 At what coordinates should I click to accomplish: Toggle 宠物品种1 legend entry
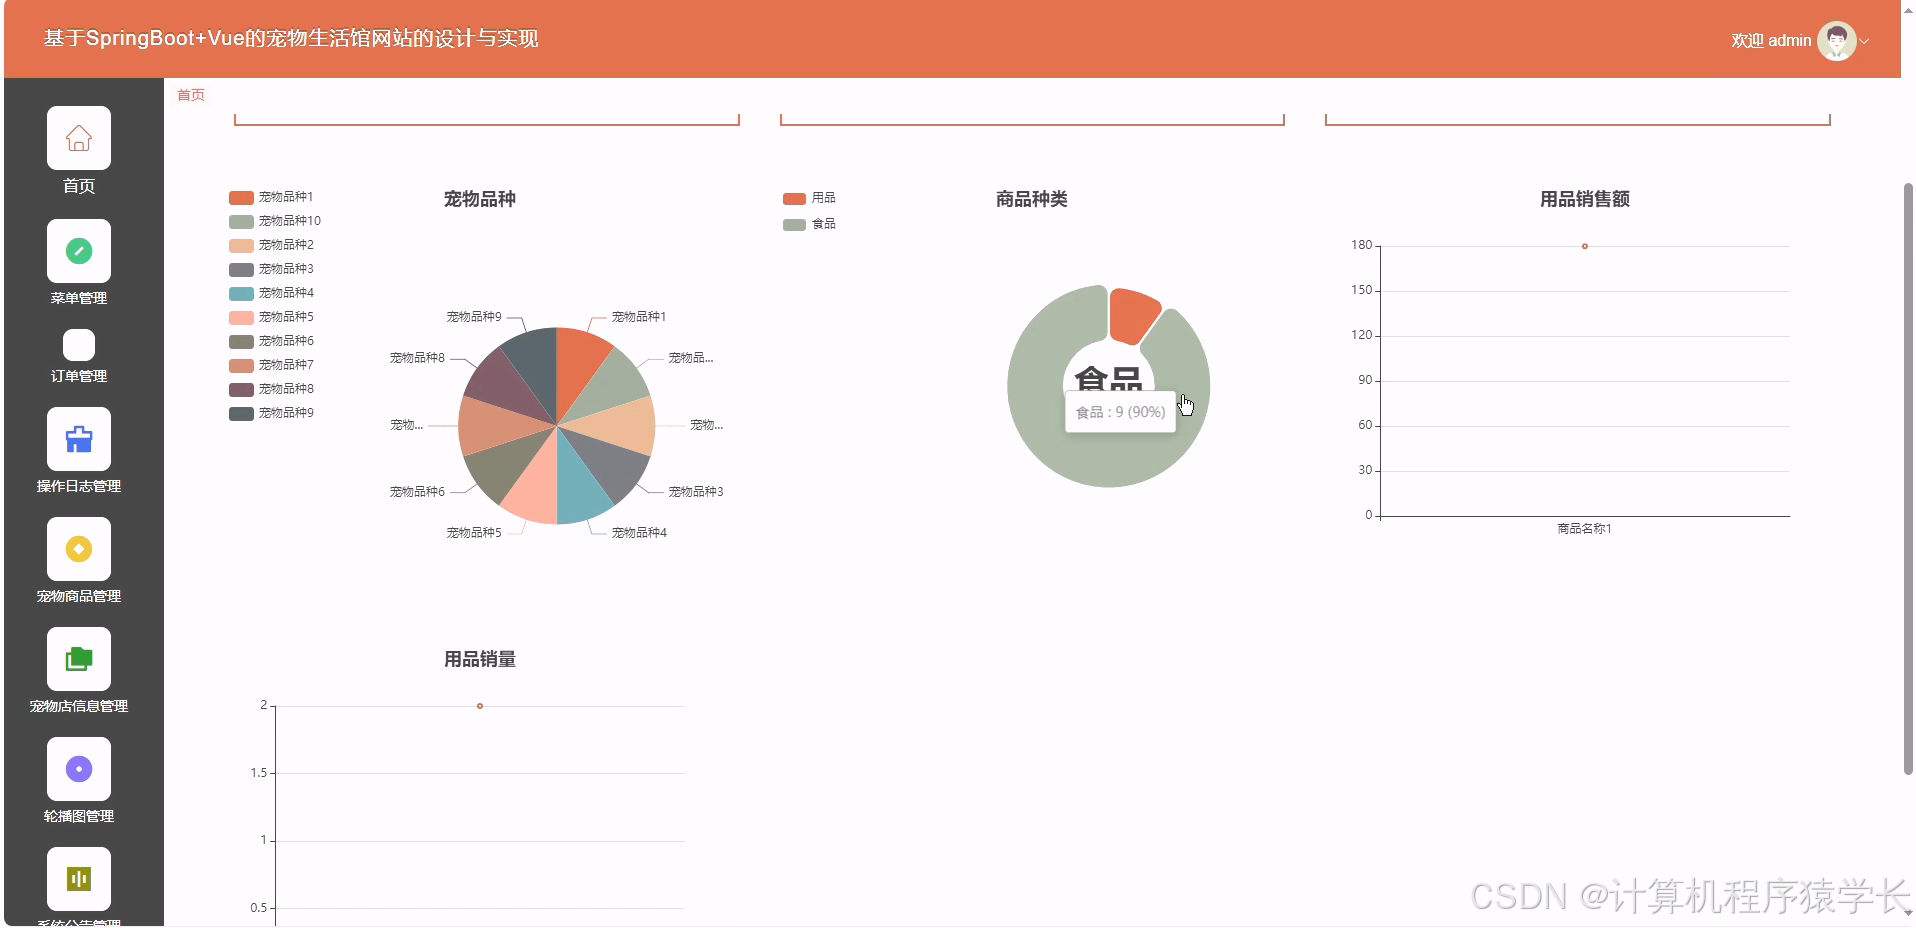coord(271,197)
